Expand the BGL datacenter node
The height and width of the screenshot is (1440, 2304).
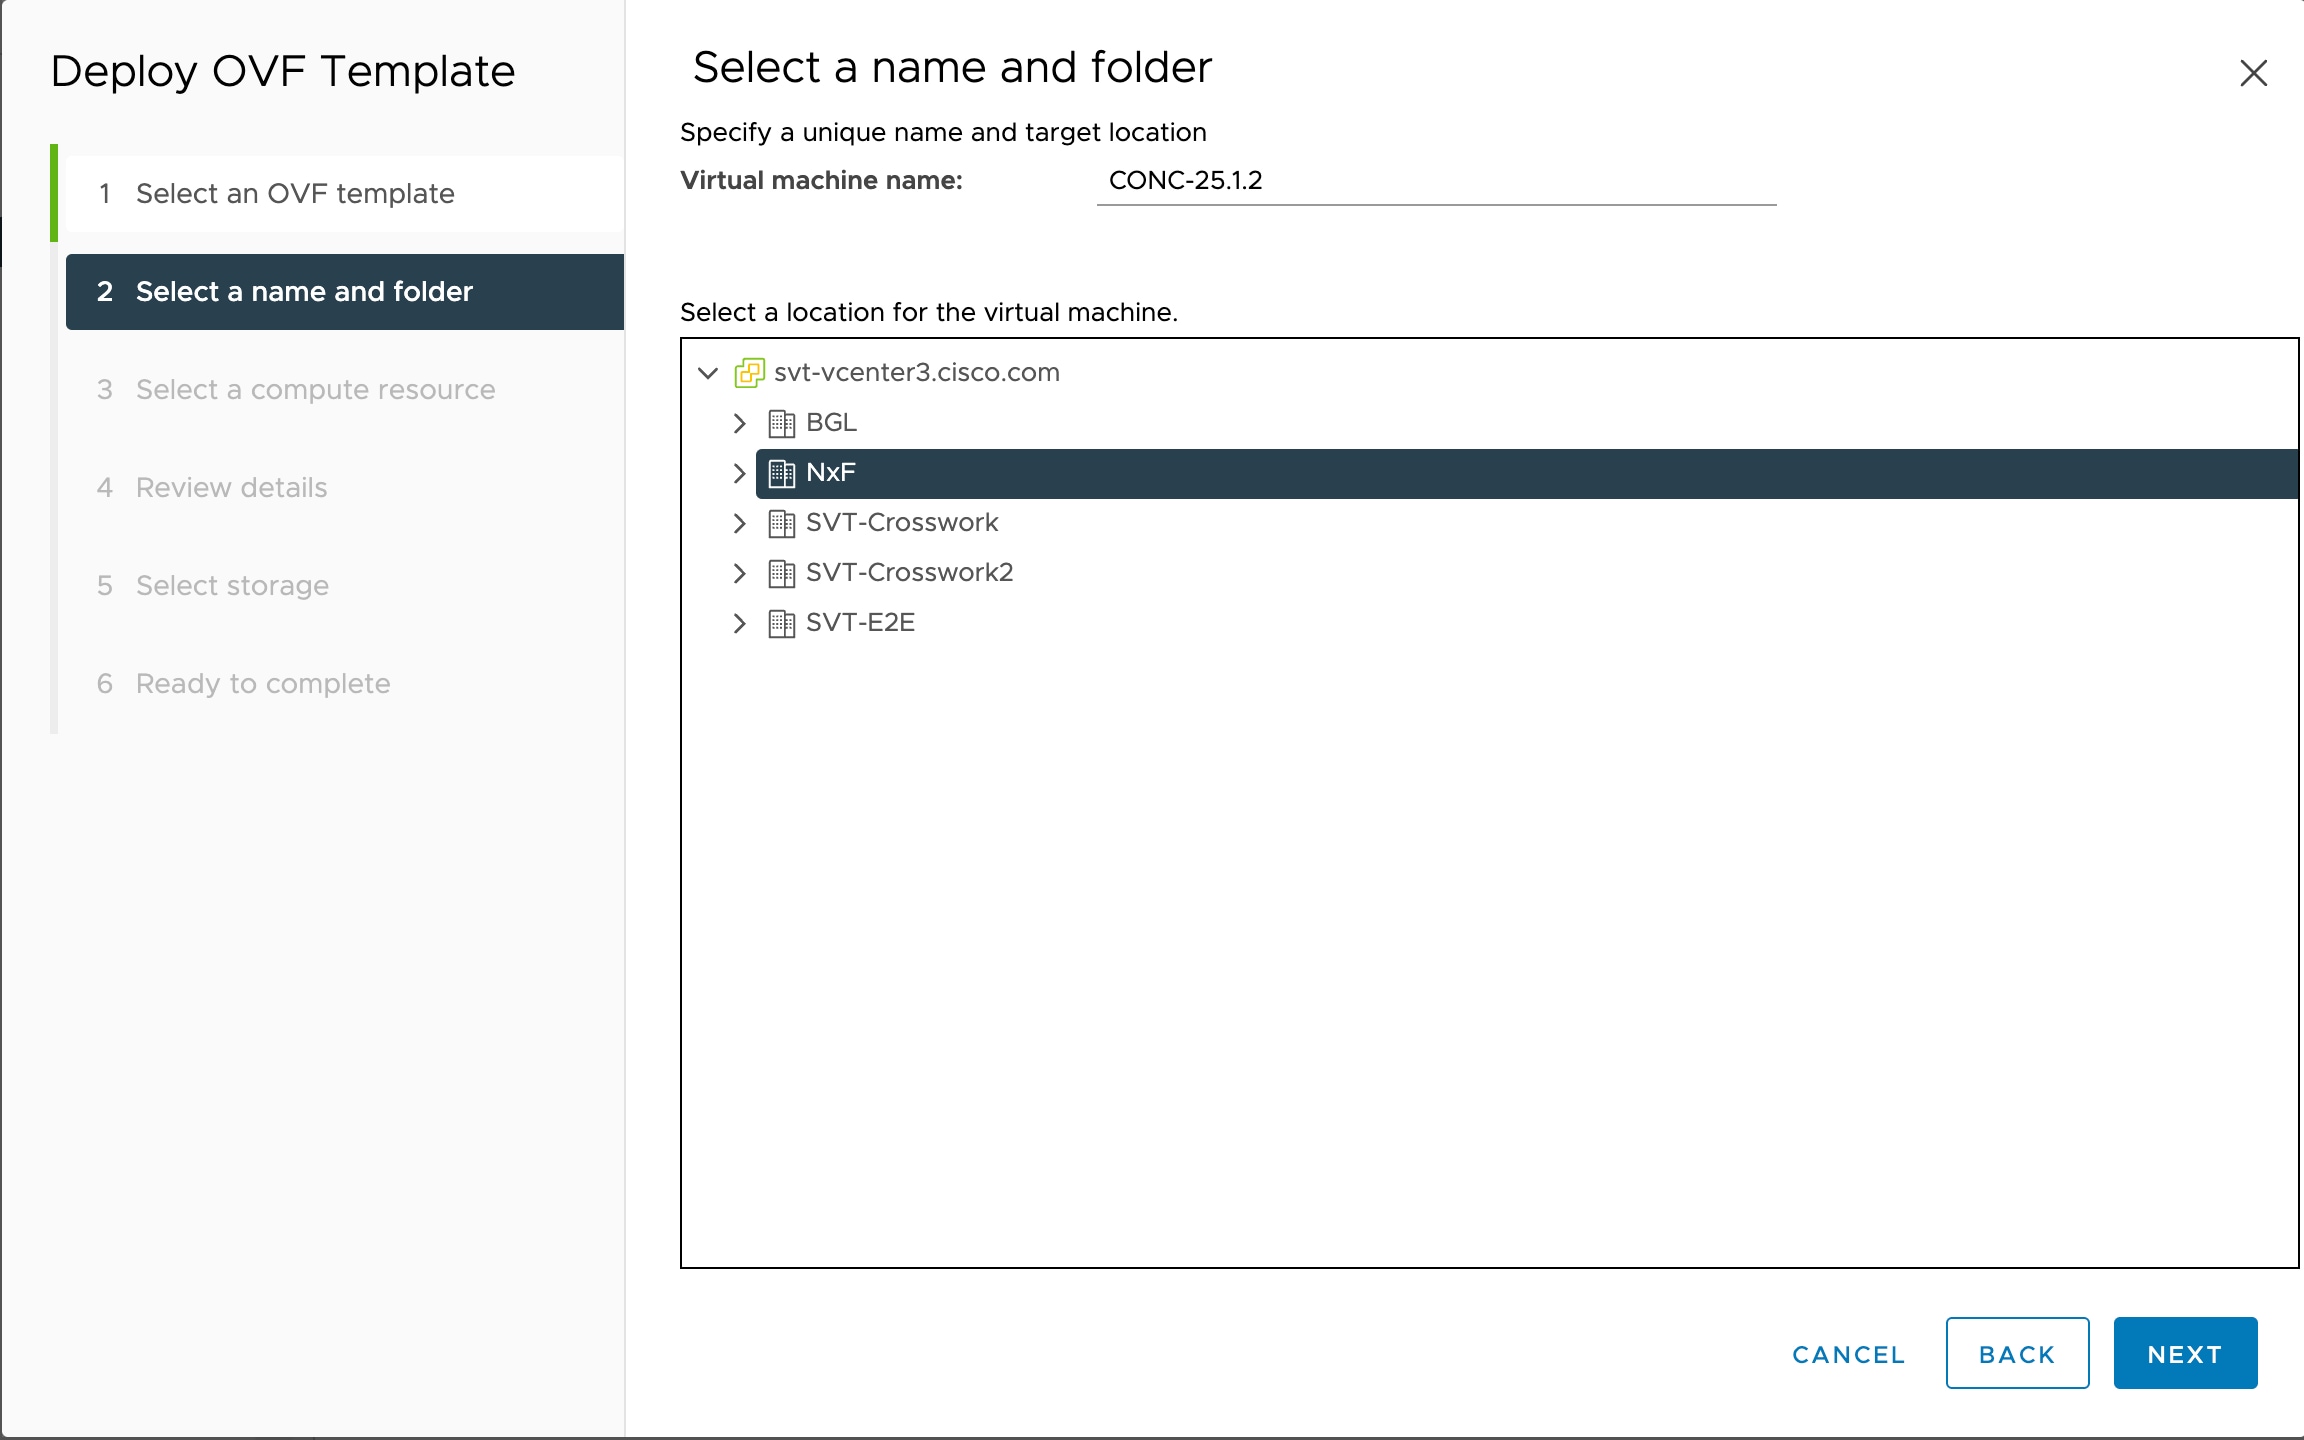(739, 423)
